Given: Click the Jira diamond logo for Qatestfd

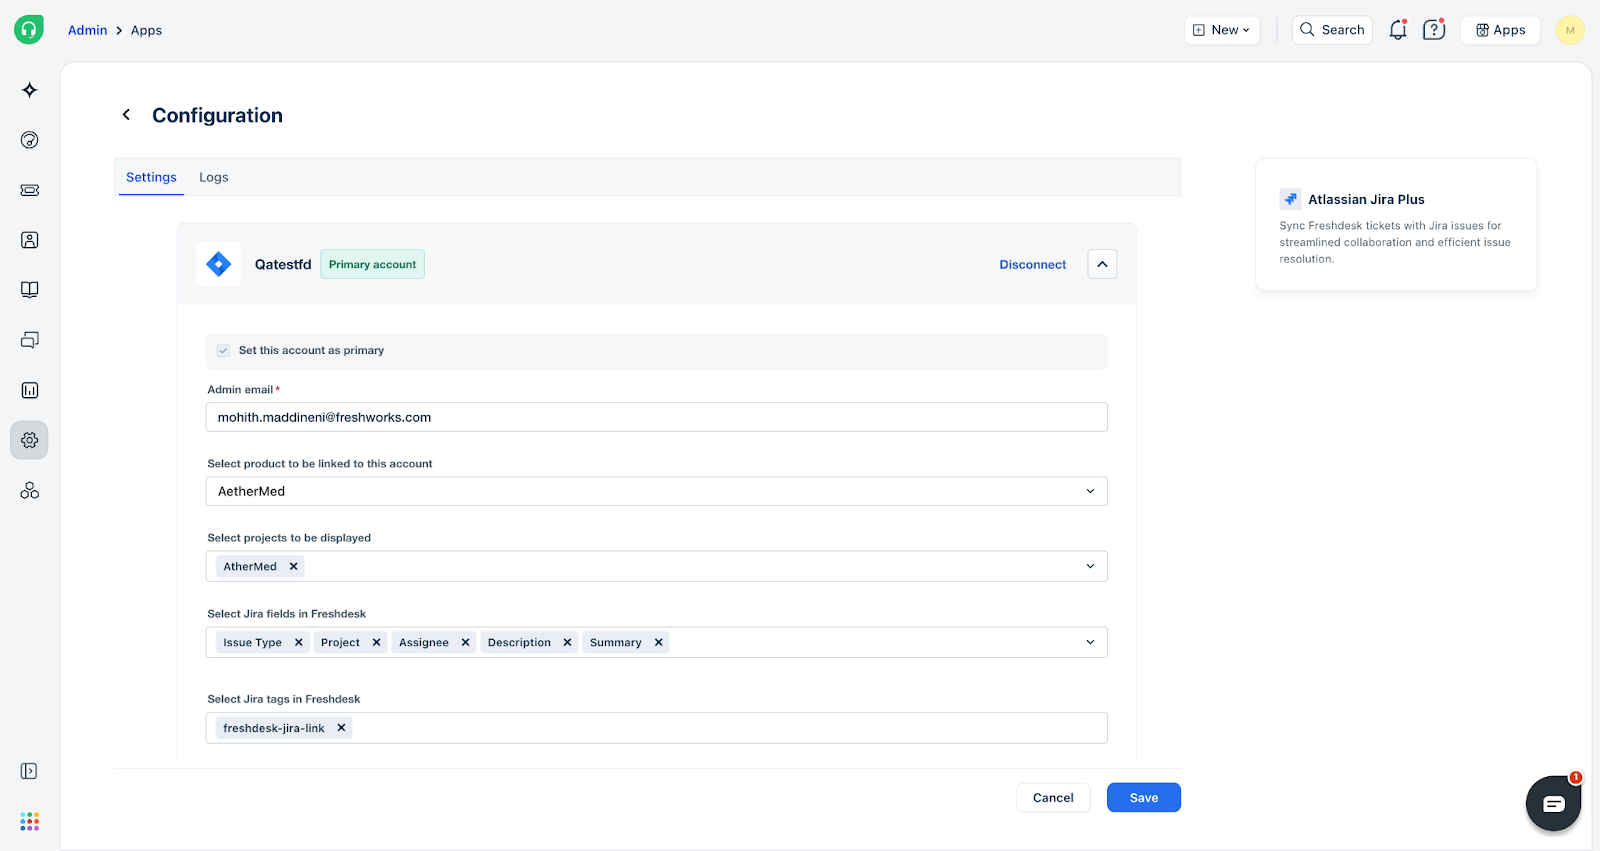Looking at the screenshot, I should [218, 264].
